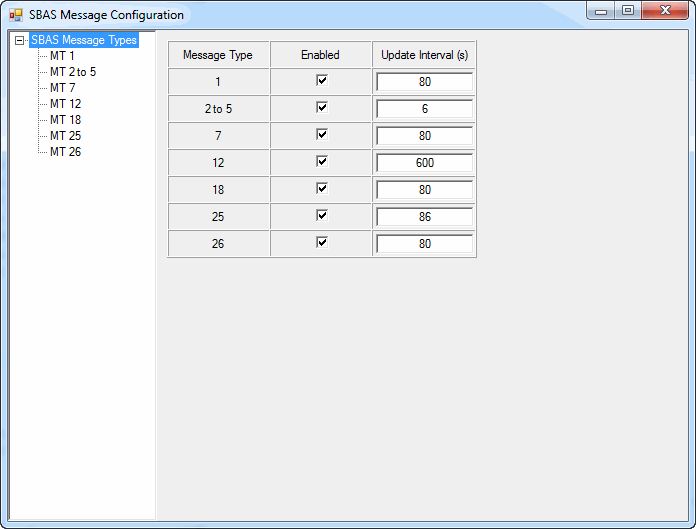This screenshot has width=696, height=529.
Task: Click the '18' message type cell
Action: coord(218,190)
